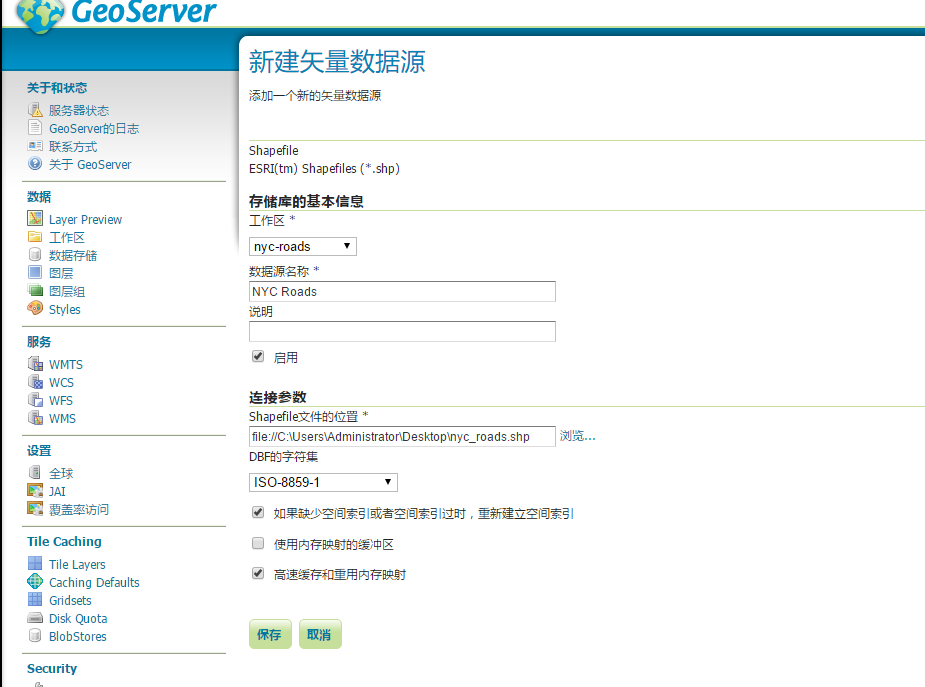The width and height of the screenshot is (925, 687).
Task: Click the Shapefile location path field
Action: [402, 436]
